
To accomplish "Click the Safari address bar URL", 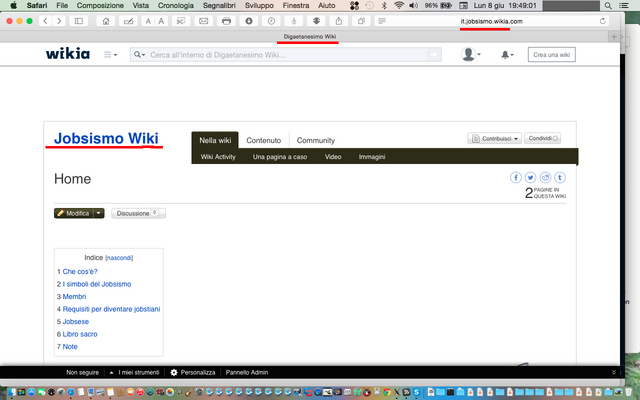I will 491,21.
